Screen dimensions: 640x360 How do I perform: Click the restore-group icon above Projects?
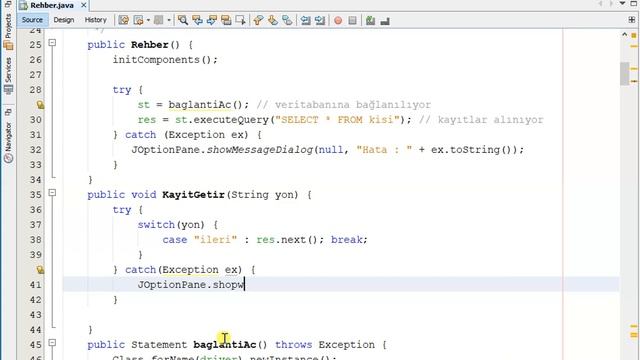(8, 4)
